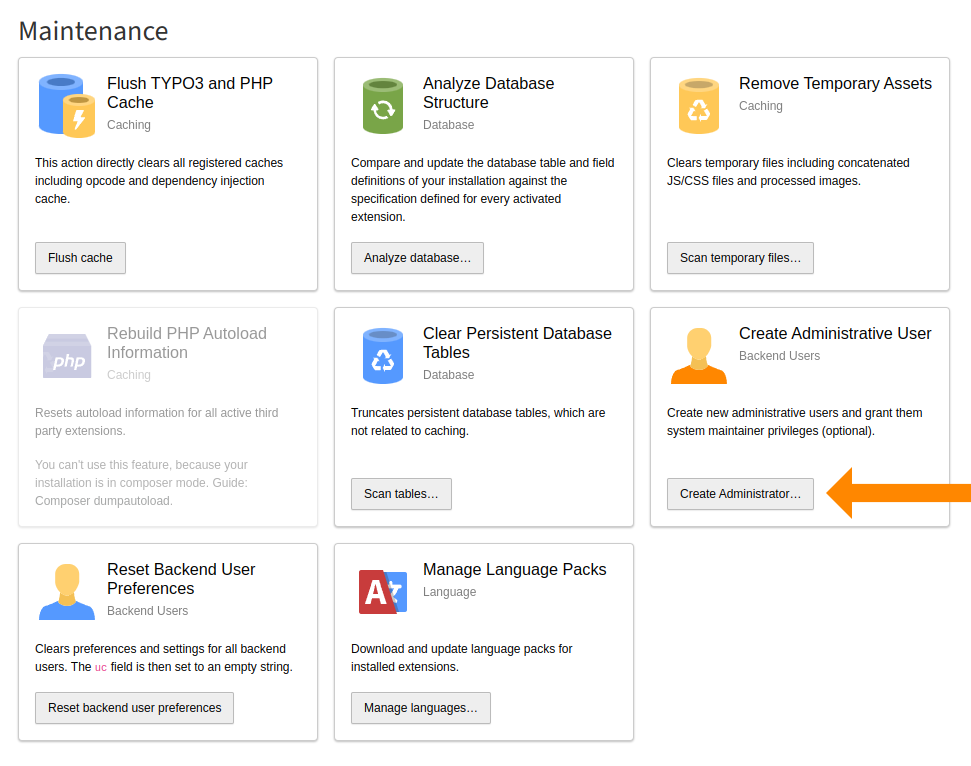Select the Remove Temporary Assets card title
The image size is (971, 766).
[834, 83]
